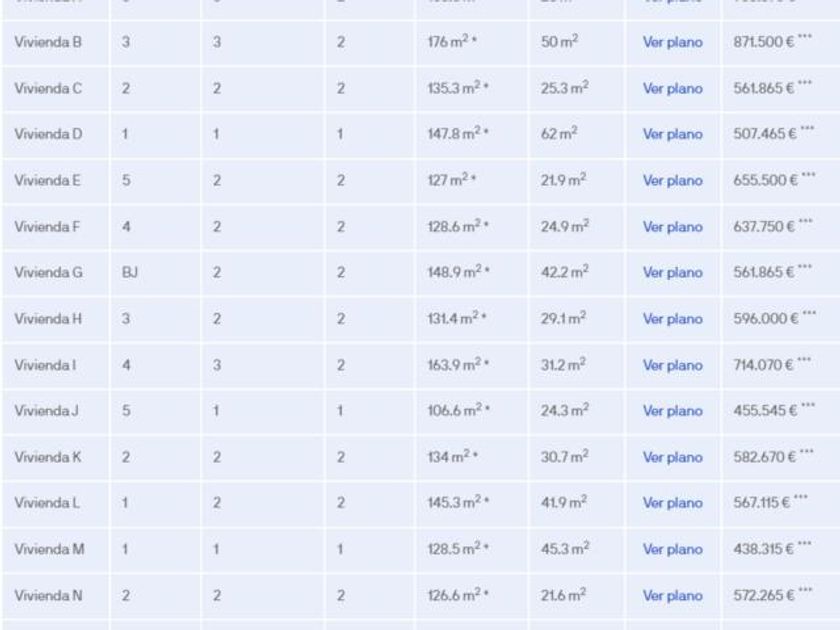The height and width of the screenshot is (630, 840).
Task: Open the Ver plano link for Vivienda B
Action: (x=672, y=43)
